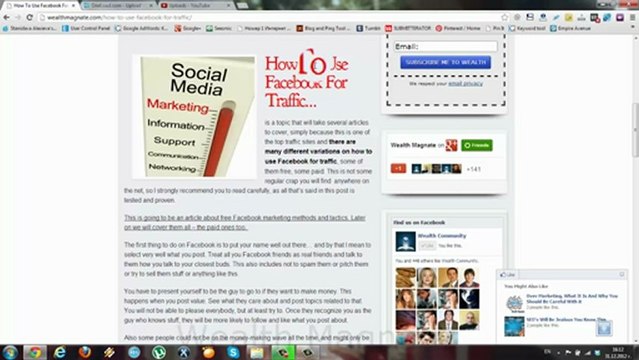
Task: Open the underlined free Facebook marketing methods link
Action: click(245, 223)
